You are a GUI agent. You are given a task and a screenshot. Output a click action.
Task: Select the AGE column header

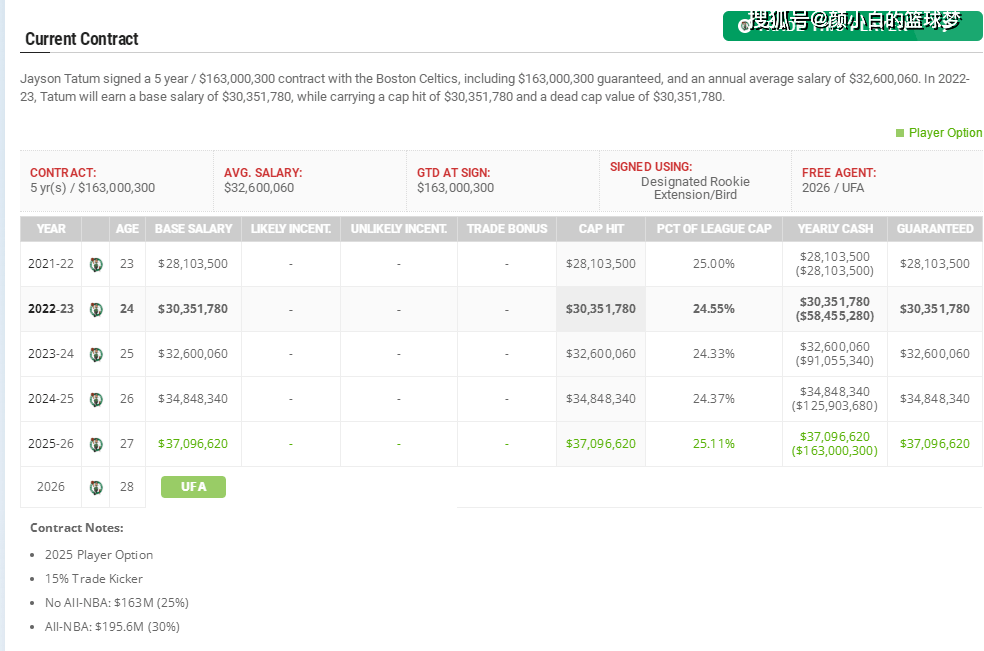coord(127,229)
